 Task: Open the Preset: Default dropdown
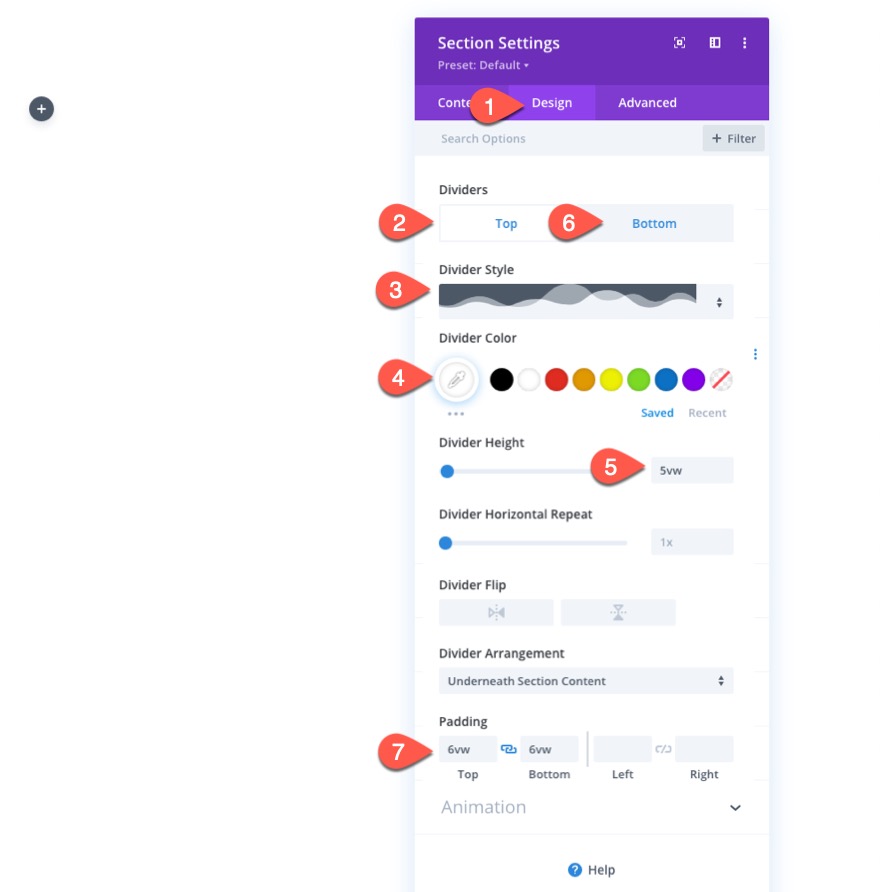(483, 65)
